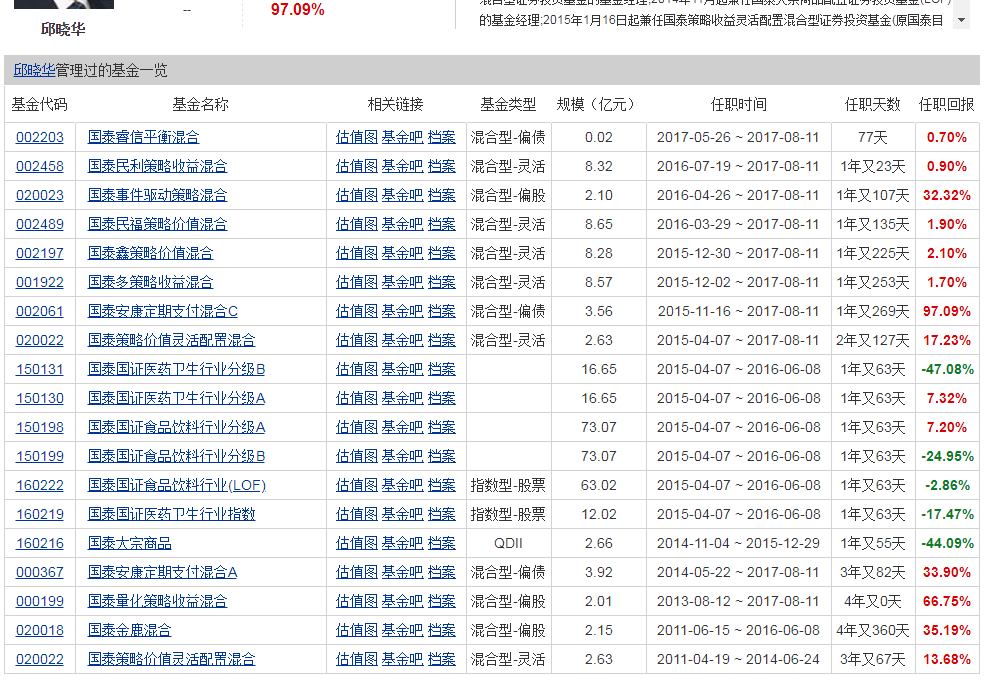Open fund 国泰睿信平衡混合
This screenshot has height=688, width=984.
click(x=143, y=137)
